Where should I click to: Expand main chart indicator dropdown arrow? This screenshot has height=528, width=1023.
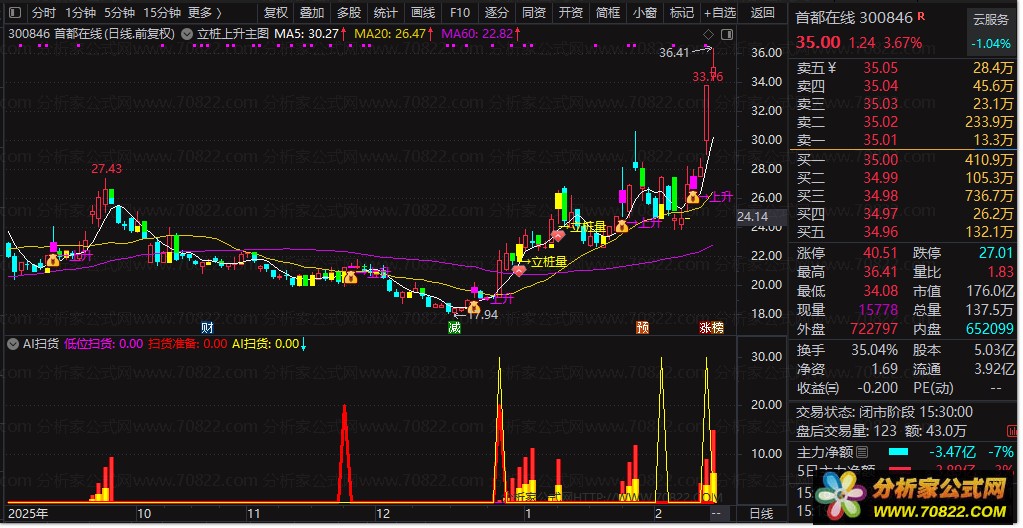coord(187,33)
